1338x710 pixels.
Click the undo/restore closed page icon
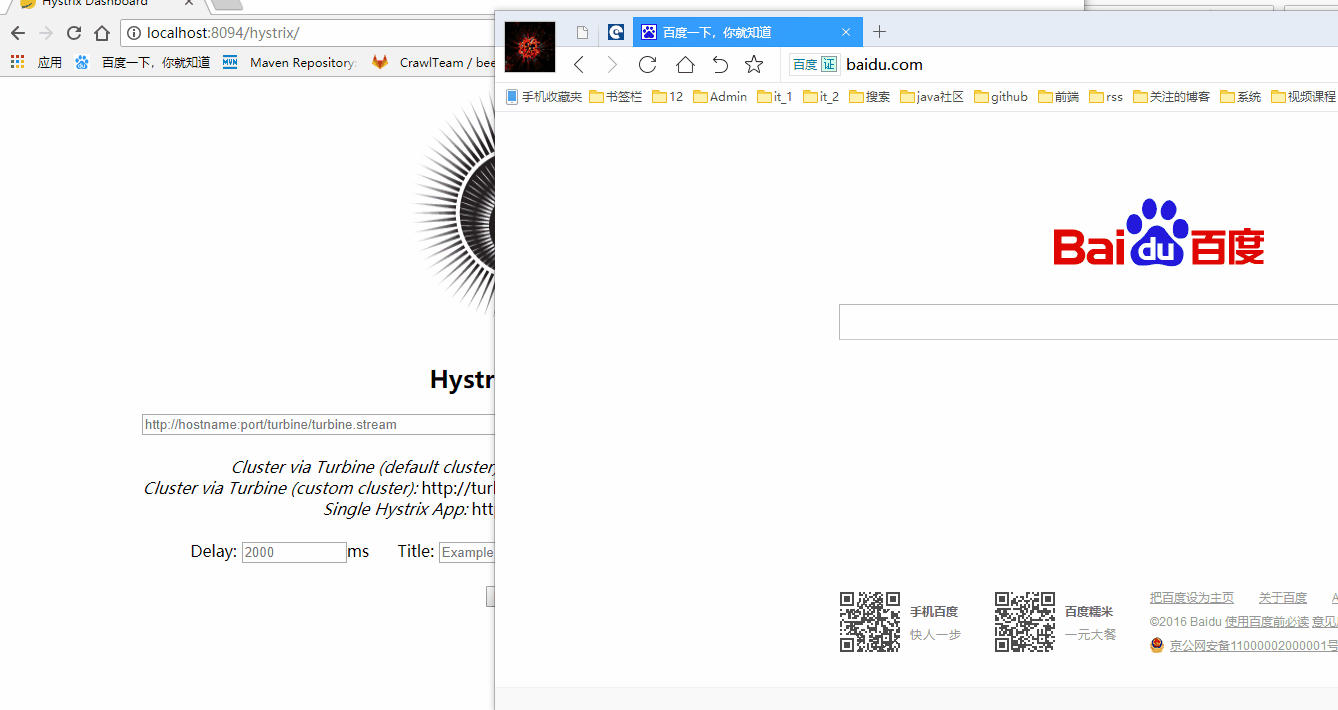[x=720, y=65]
